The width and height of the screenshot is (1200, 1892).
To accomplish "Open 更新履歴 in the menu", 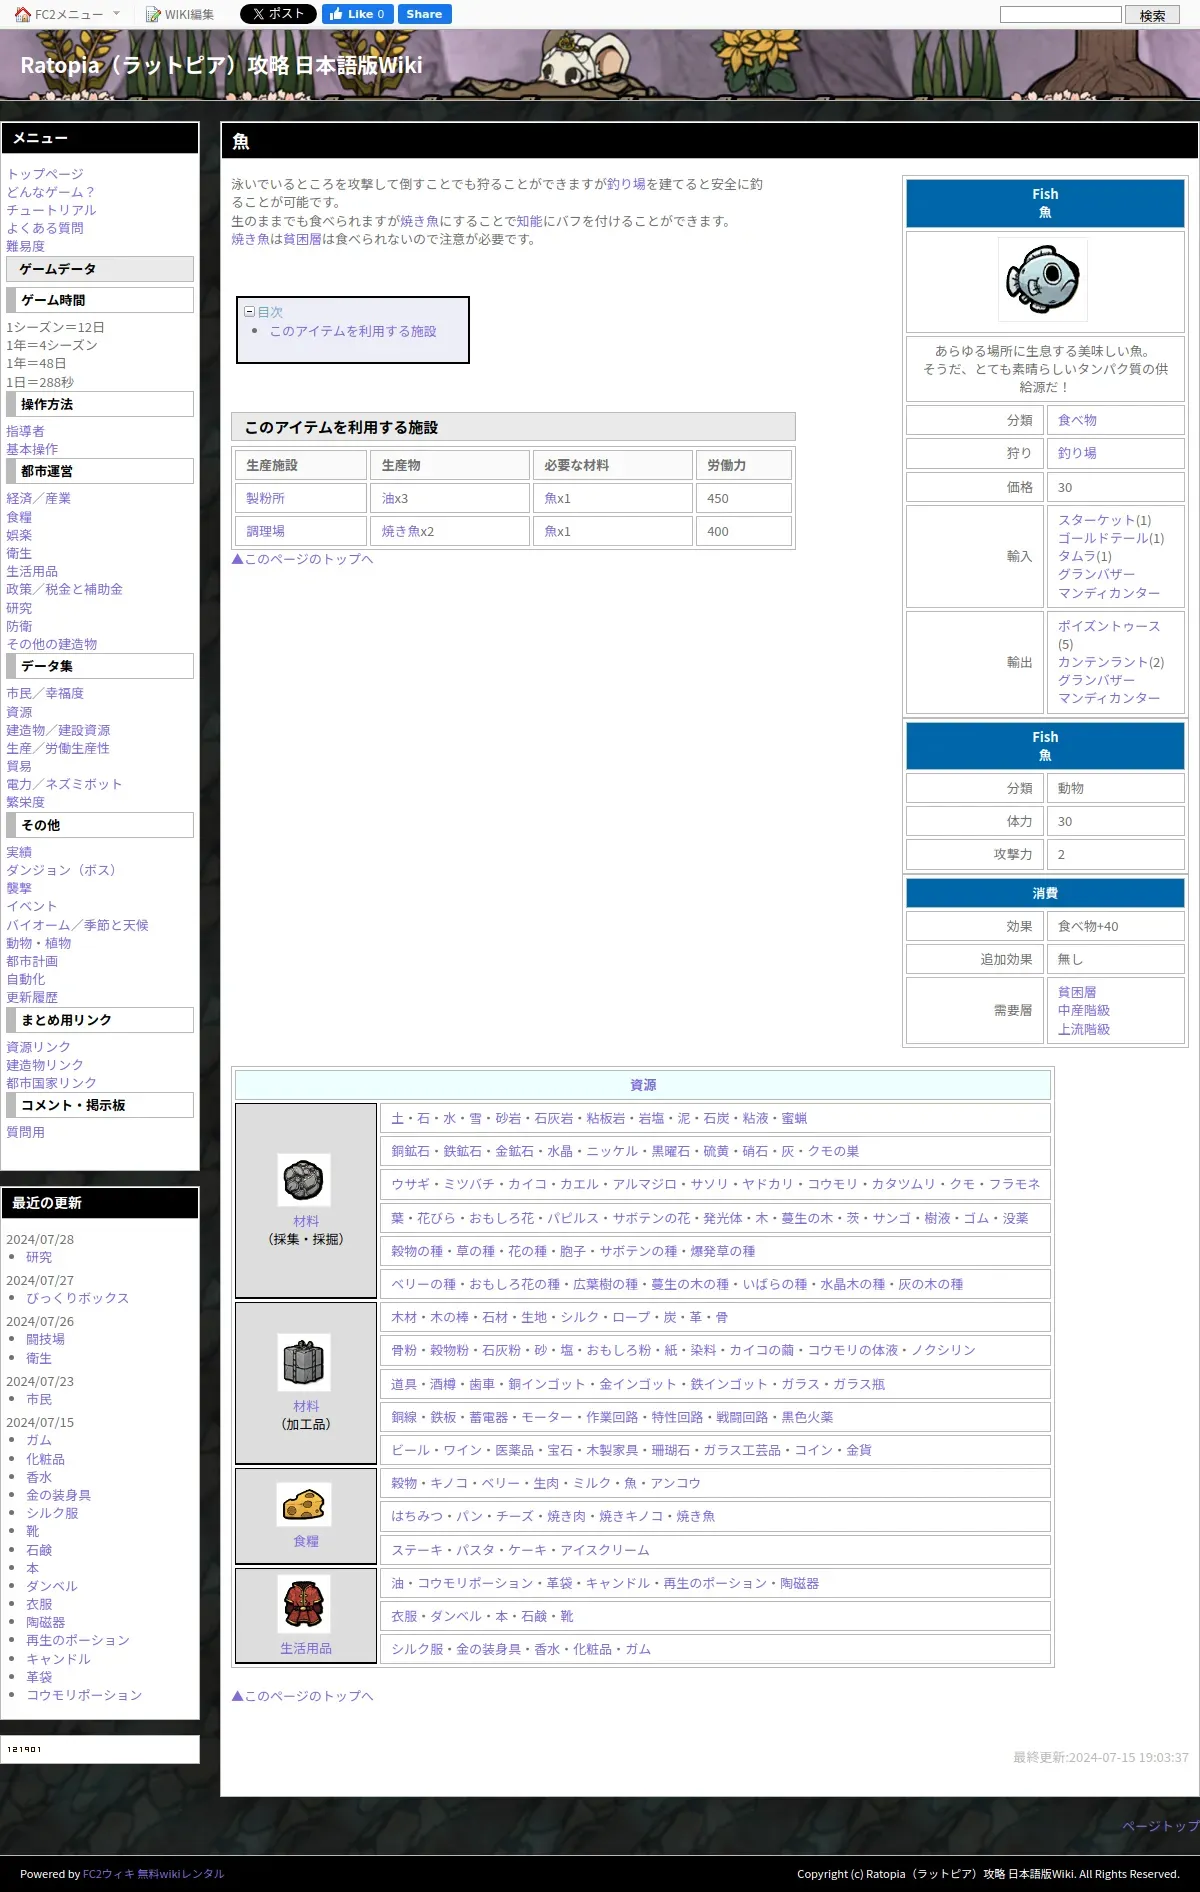I will pos(32,997).
